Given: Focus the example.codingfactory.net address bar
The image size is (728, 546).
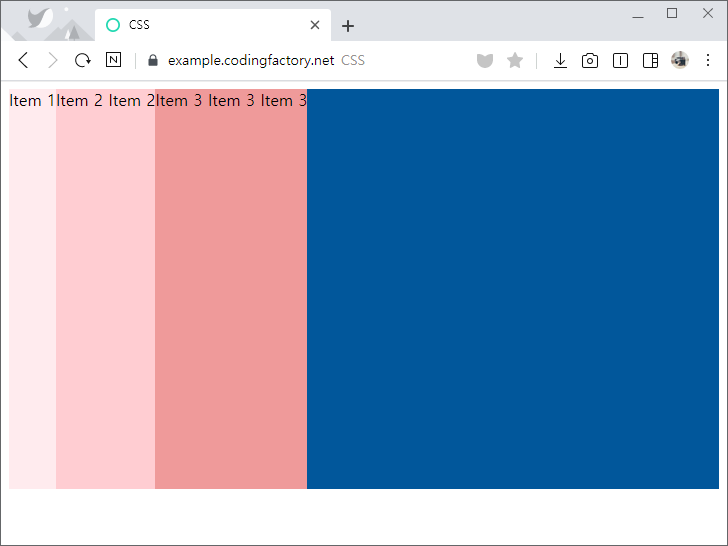Looking at the screenshot, I should [x=300, y=60].
